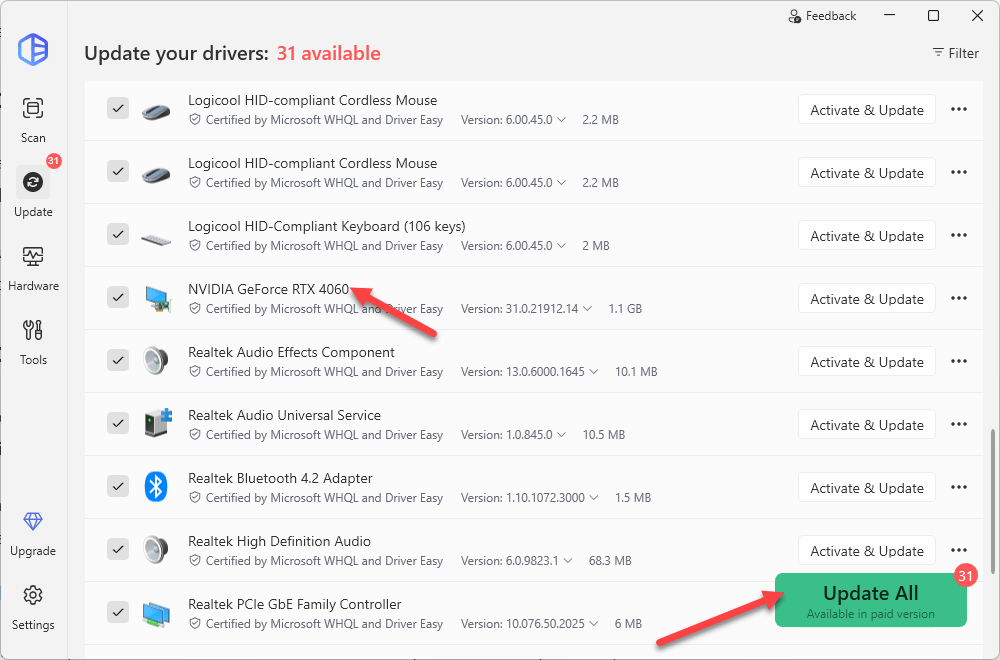
Task: Uncheck the NVIDIA GeForce RTX 4060 checkbox
Action: click(x=118, y=297)
